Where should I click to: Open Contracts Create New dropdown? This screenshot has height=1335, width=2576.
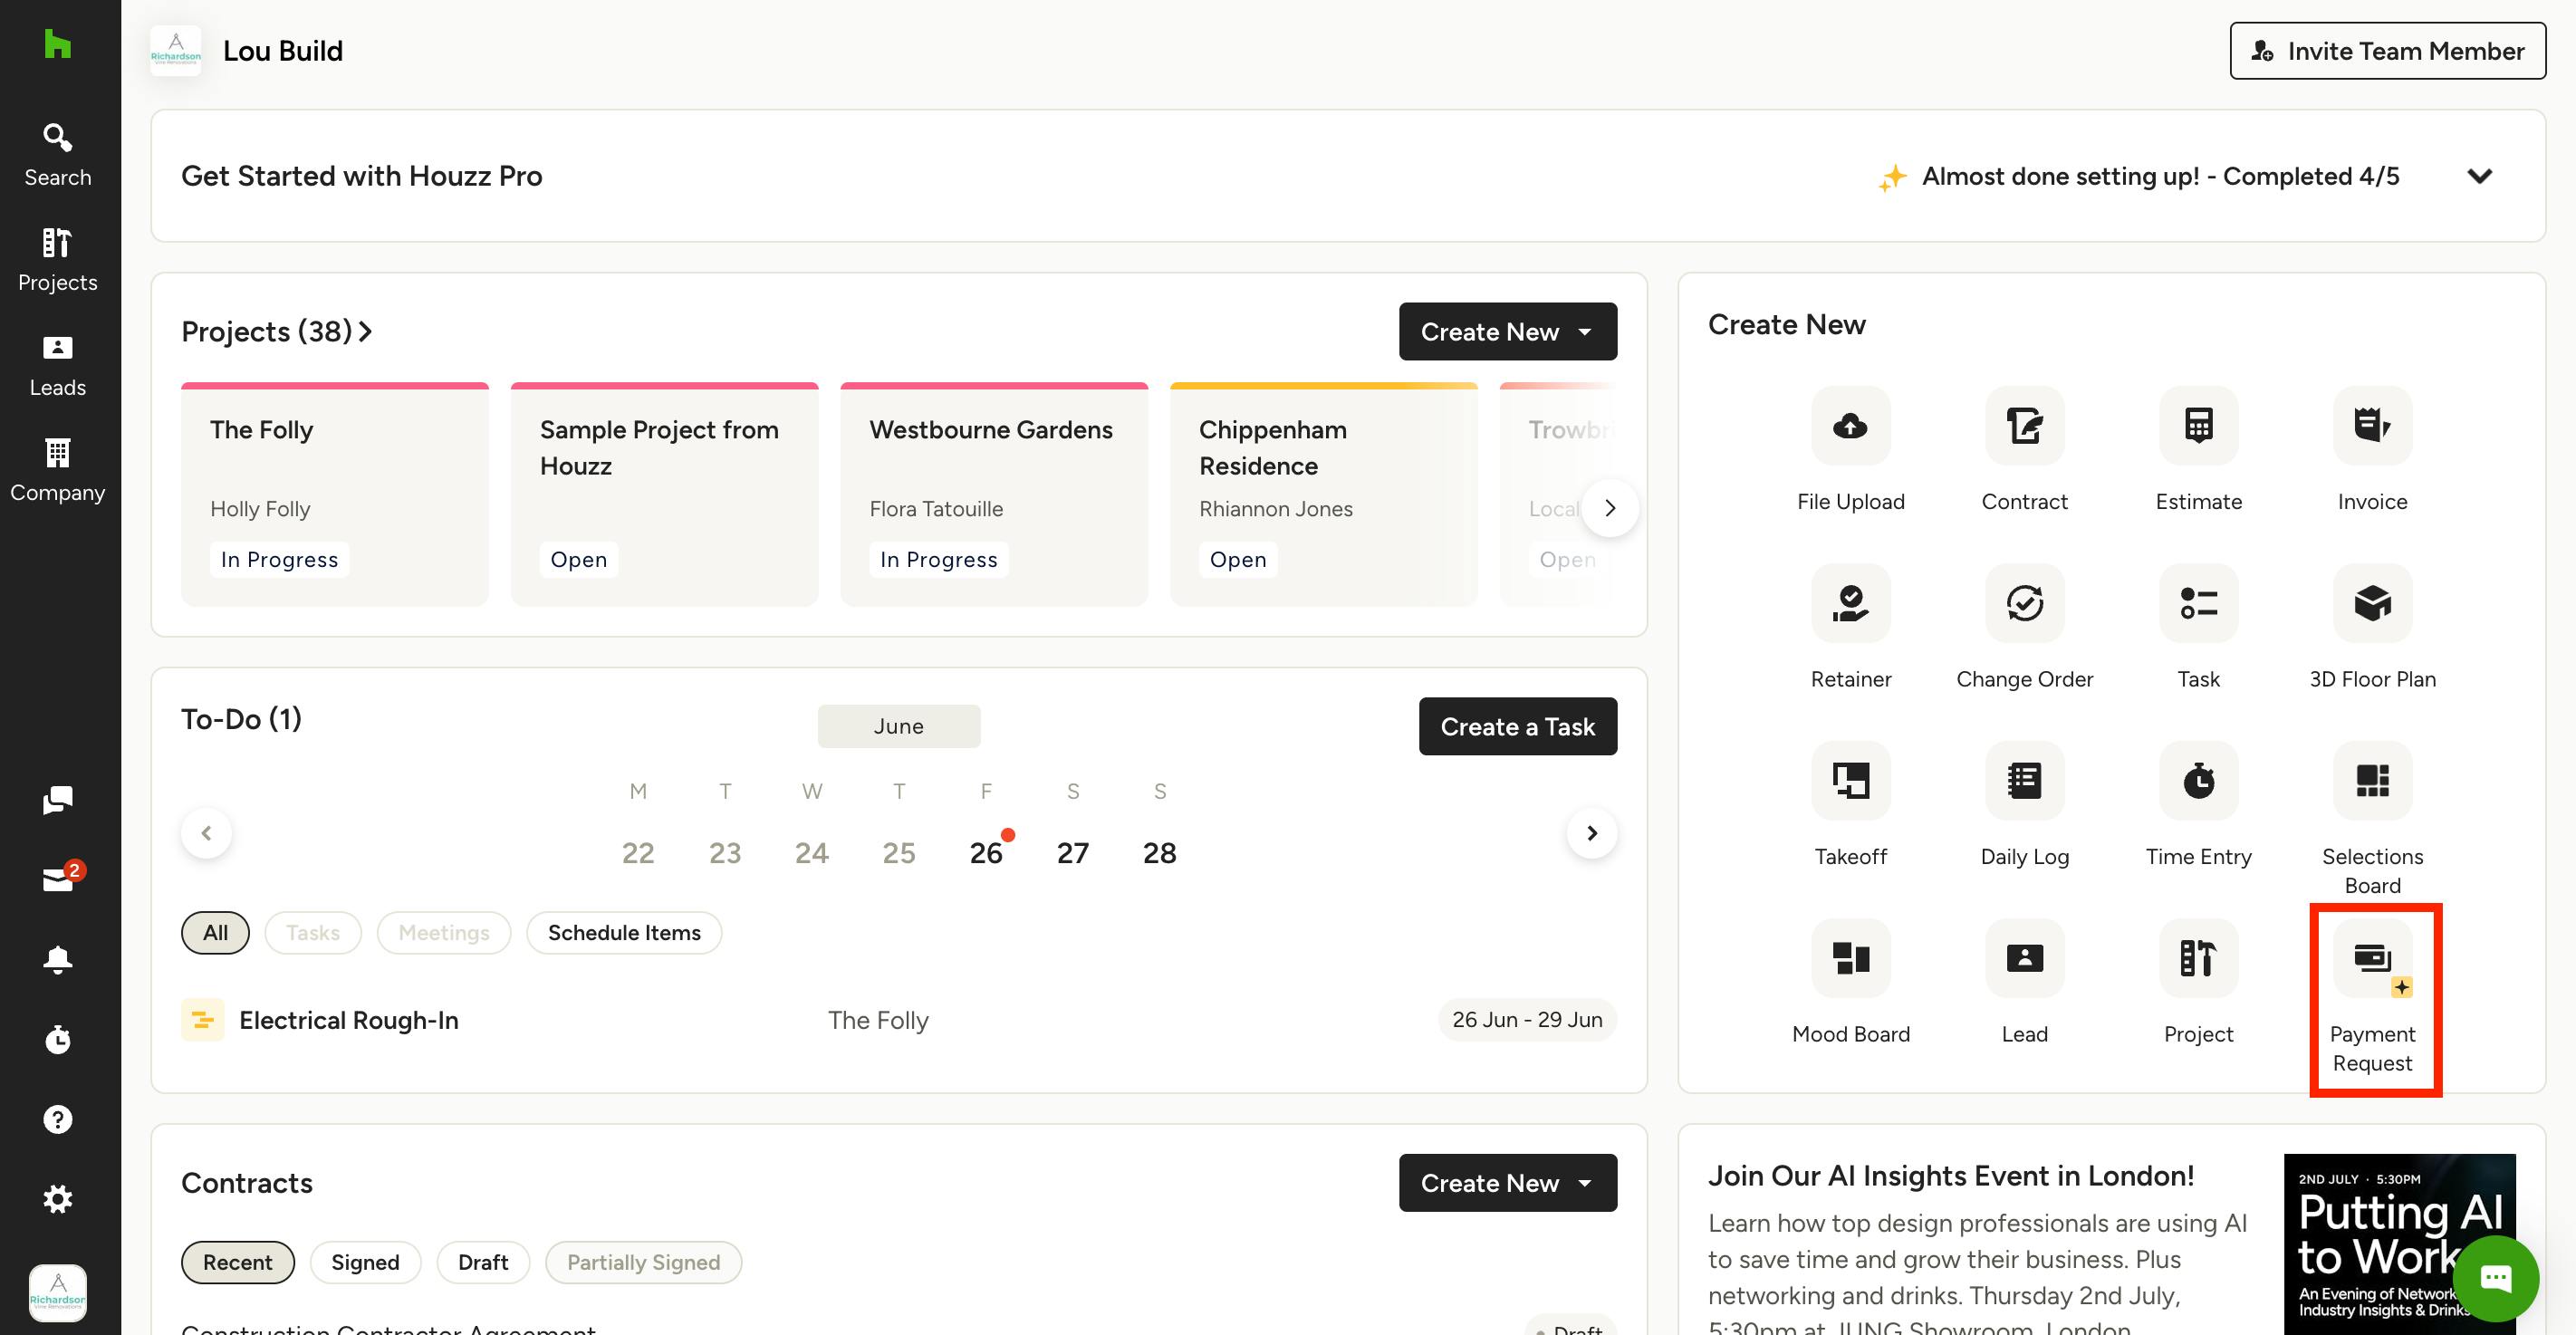[1507, 1183]
